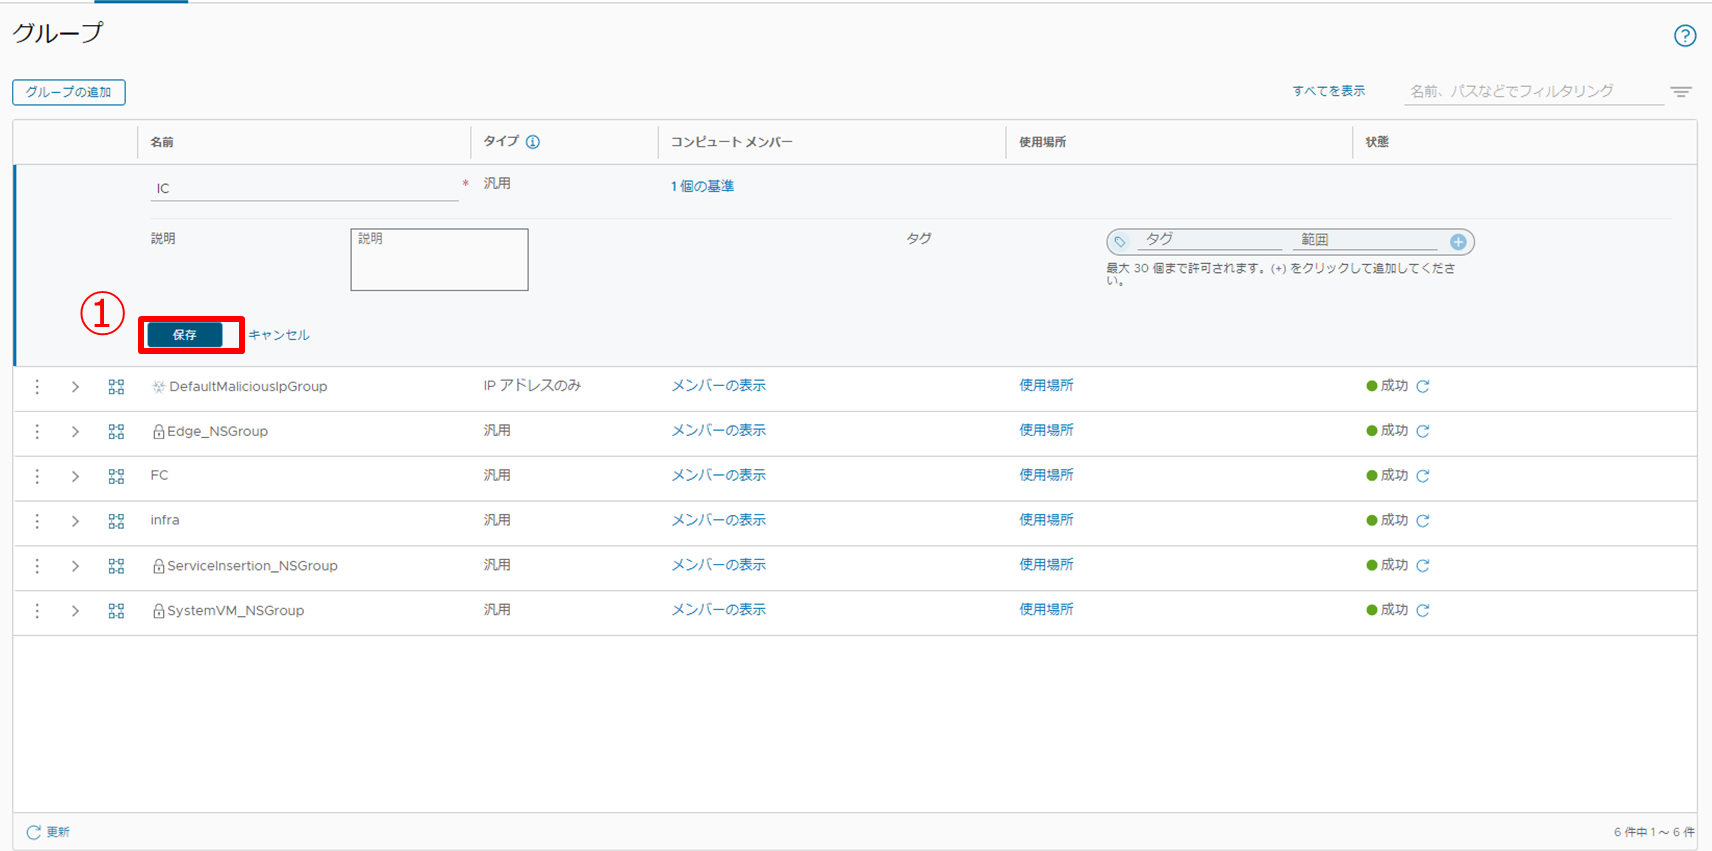Click the filter lines icon beside search
This screenshot has width=1712, height=851.
point(1681,92)
